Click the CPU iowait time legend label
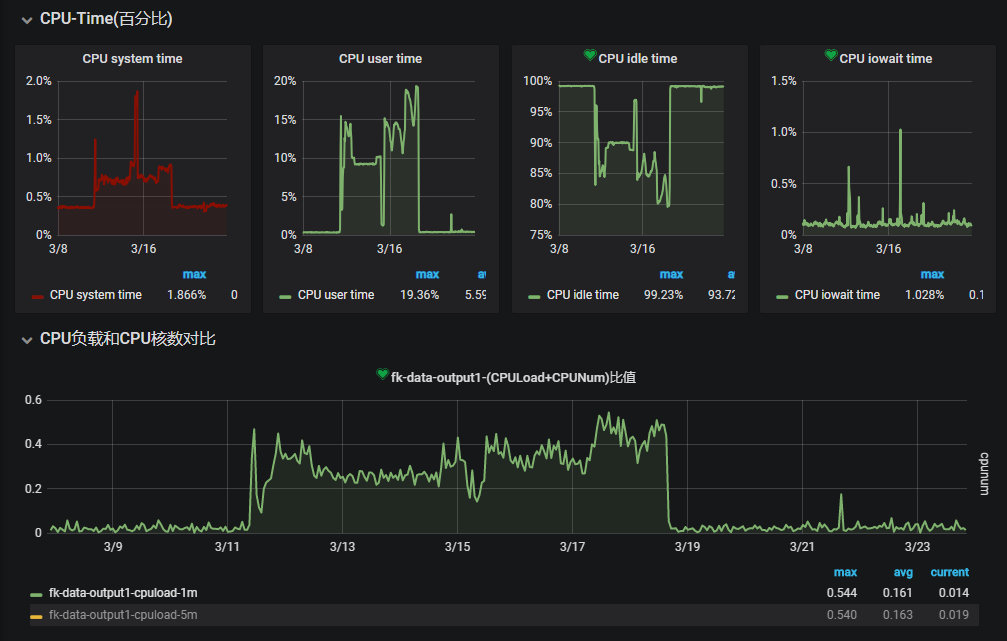This screenshot has height=641, width=1007. [837, 295]
